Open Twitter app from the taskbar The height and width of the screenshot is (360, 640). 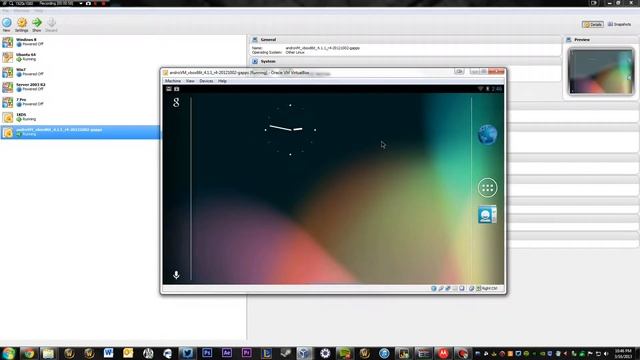[x=187, y=353]
